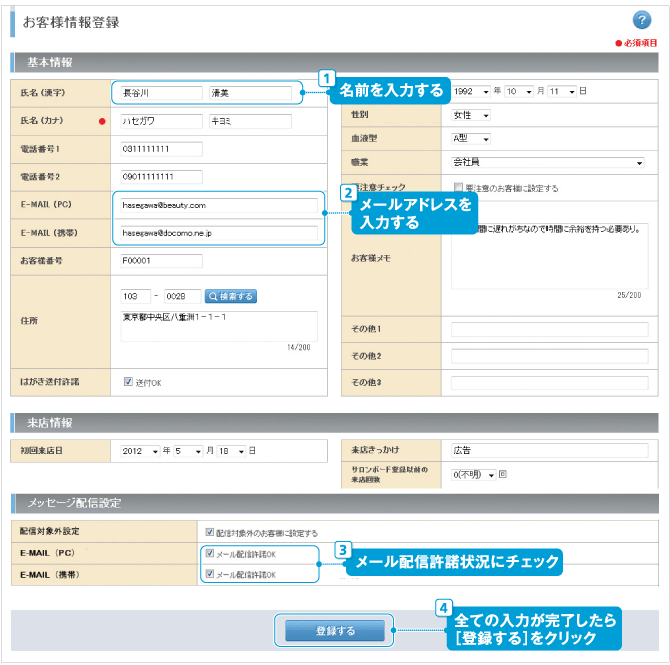670x665 pixels.
Task: Click the E-MAIL (PC) address field
Action: [217, 205]
